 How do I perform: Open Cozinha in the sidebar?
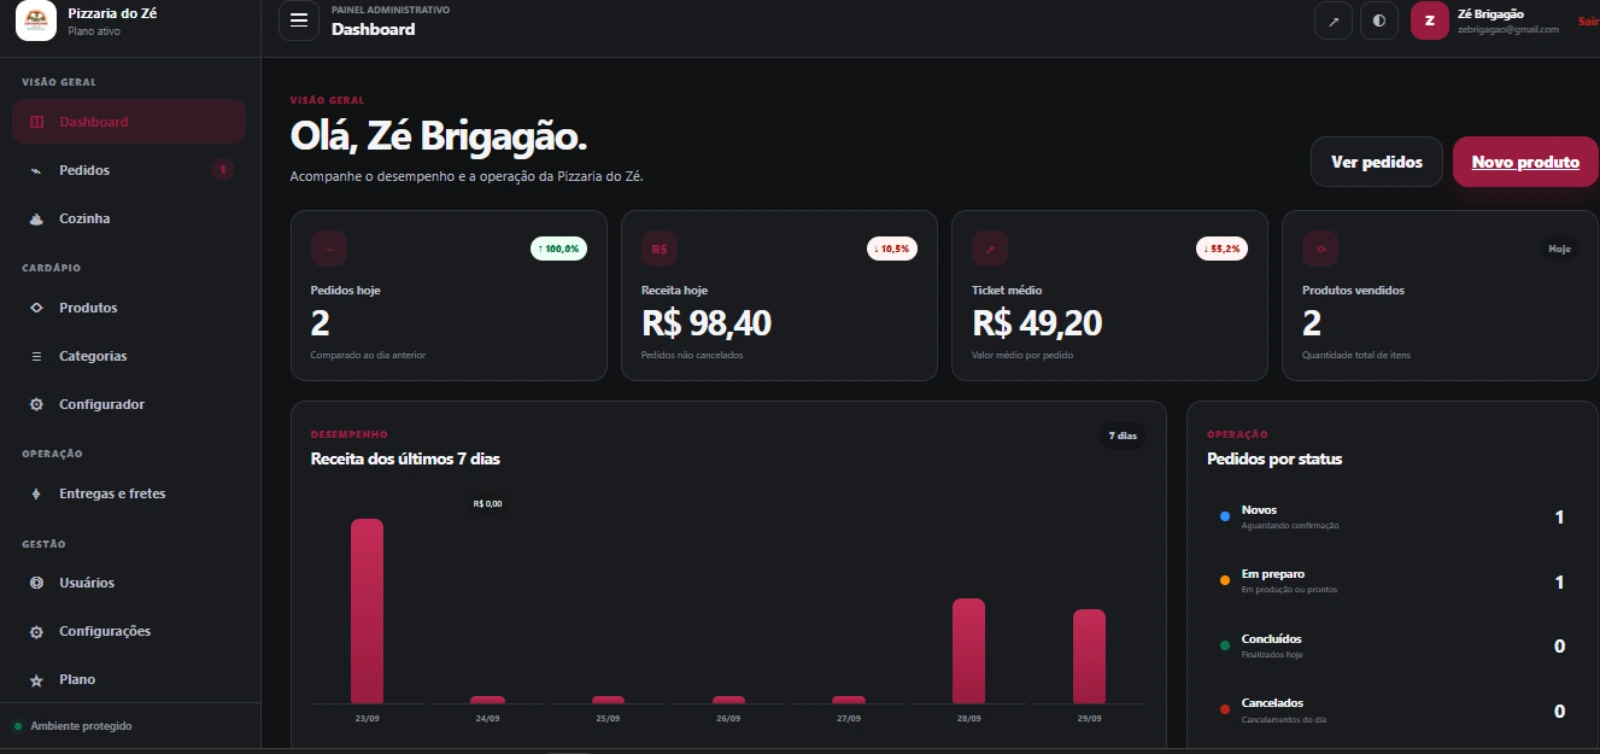click(x=129, y=218)
